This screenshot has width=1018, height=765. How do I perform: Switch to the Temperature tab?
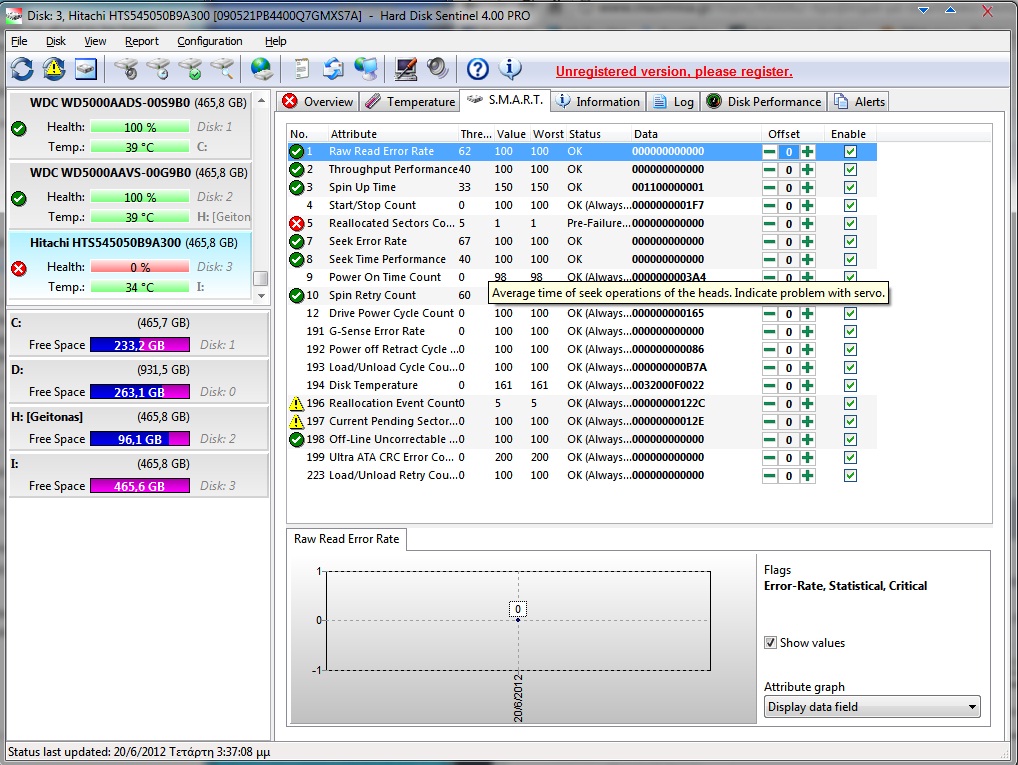(410, 101)
